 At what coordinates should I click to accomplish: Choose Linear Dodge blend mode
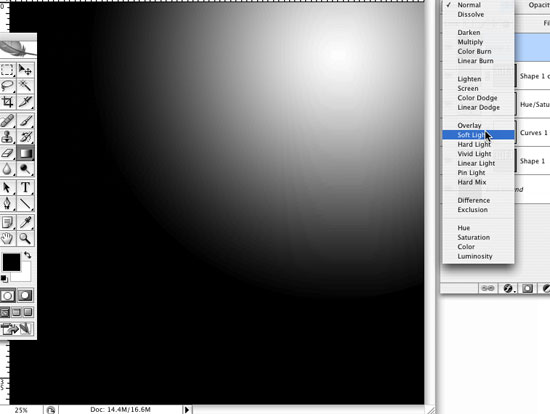coord(478,107)
